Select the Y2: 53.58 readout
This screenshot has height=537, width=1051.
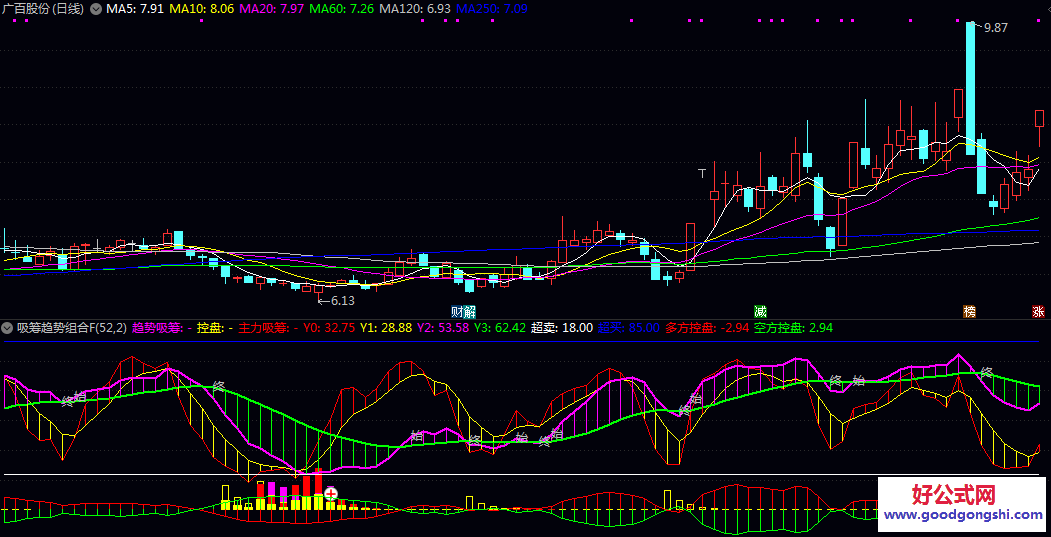442,328
